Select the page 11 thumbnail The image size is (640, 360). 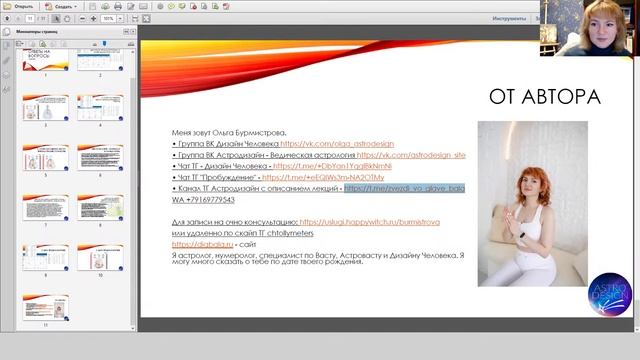click(46, 307)
